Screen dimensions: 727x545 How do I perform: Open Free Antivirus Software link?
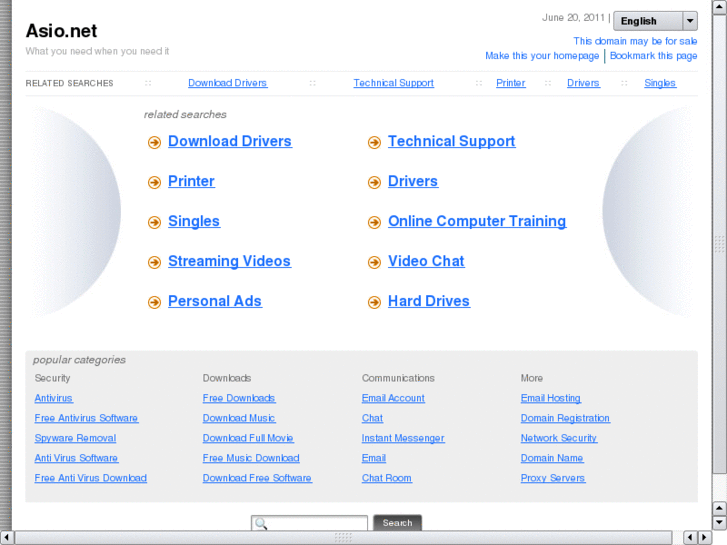tap(86, 418)
